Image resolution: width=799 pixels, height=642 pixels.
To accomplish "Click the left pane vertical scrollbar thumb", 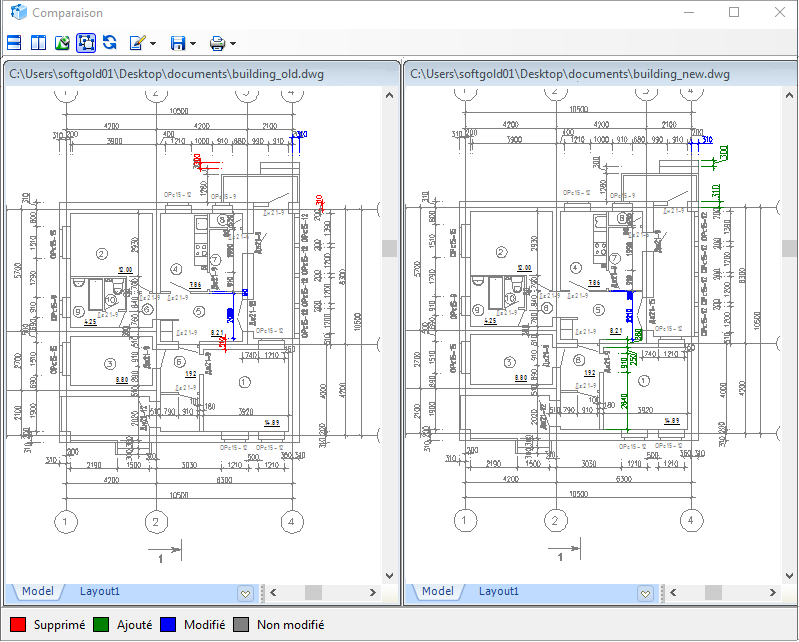I will (390, 248).
